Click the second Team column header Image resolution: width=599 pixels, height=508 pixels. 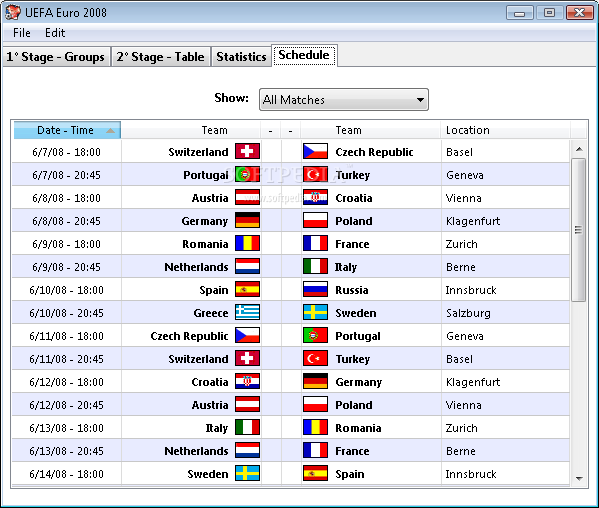tap(371, 130)
